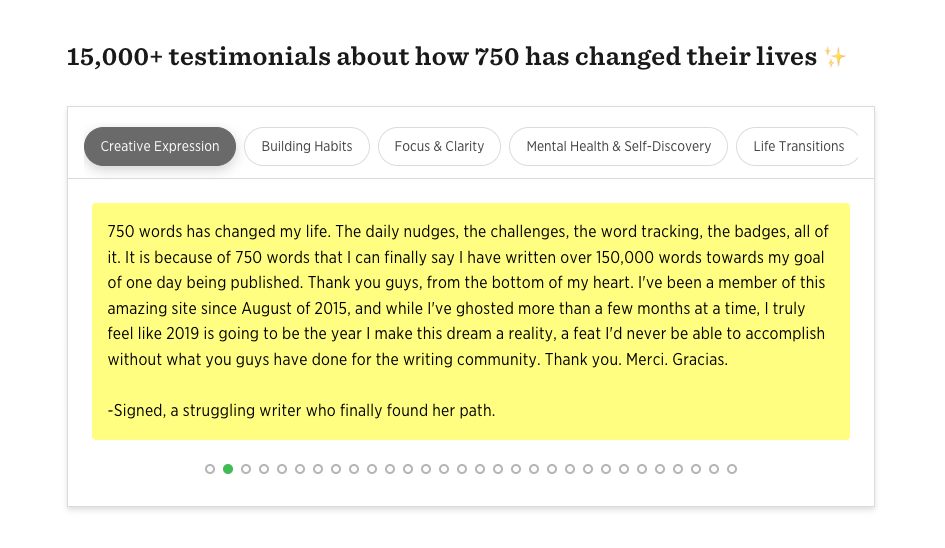Click the active green pagination dot
Image resolution: width=945 pixels, height=548 pixels.
pyautogui.click(x=228, y=469)
